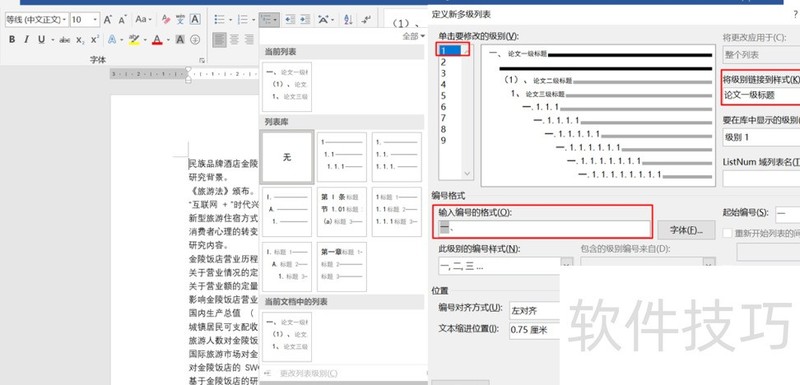The width and height of the screenshot is (800, 385).
Task: Apply underline to text
Action: [41, 39]
